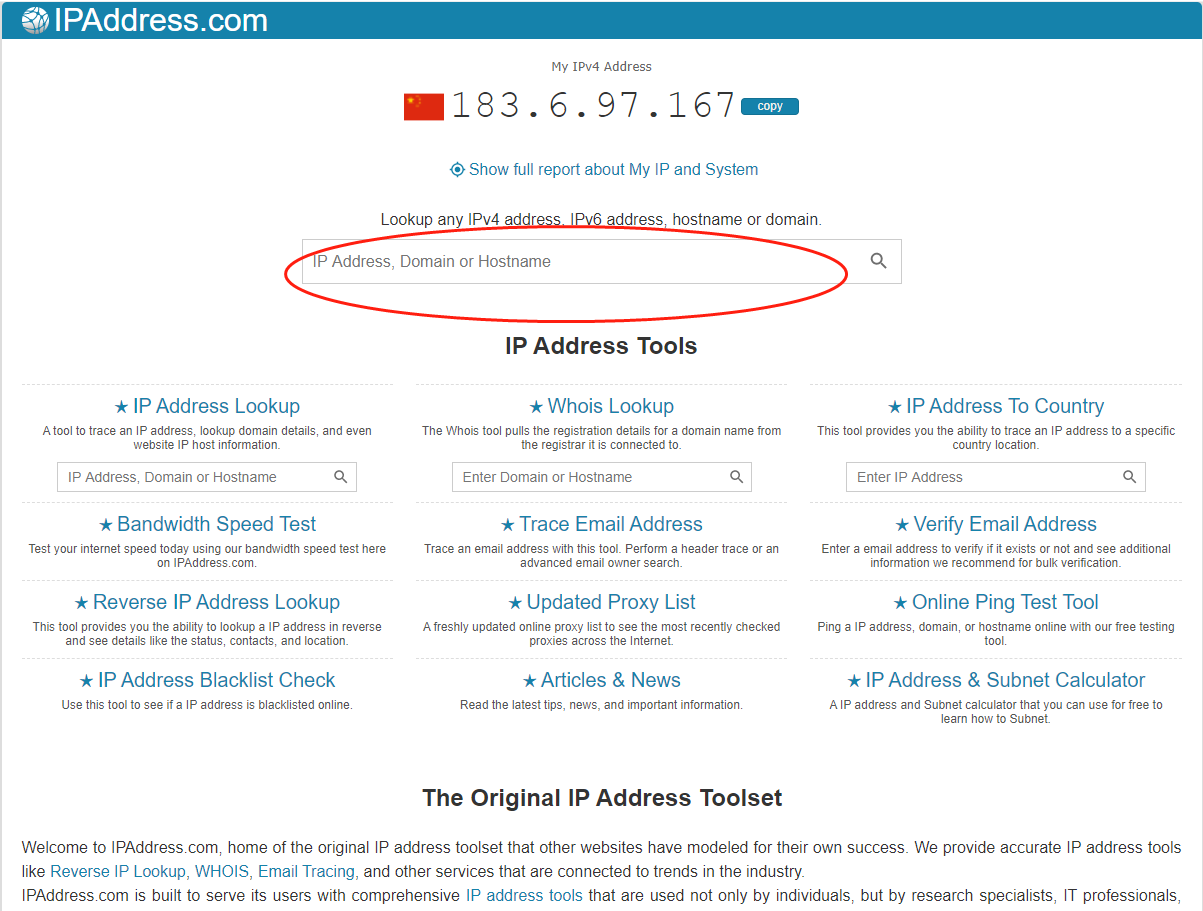Viewport: 1203px width, 911px height.
Task: Click the IPAddress.com globe logo icon
Action: click(x=35, y=20)
